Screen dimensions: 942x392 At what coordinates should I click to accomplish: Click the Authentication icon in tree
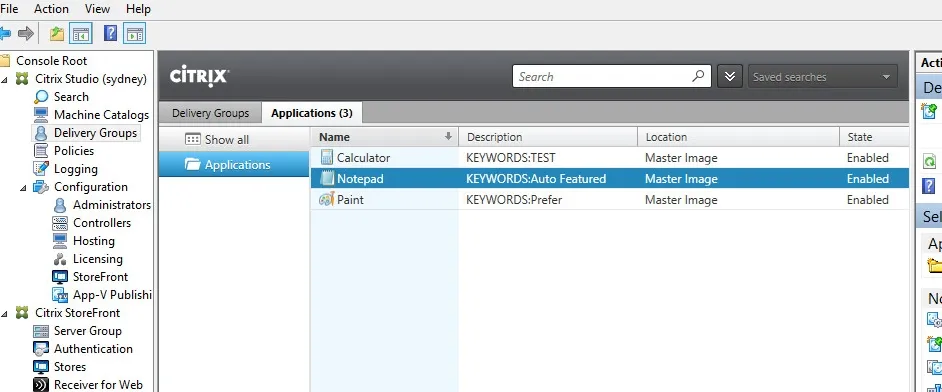pos(41,349)
